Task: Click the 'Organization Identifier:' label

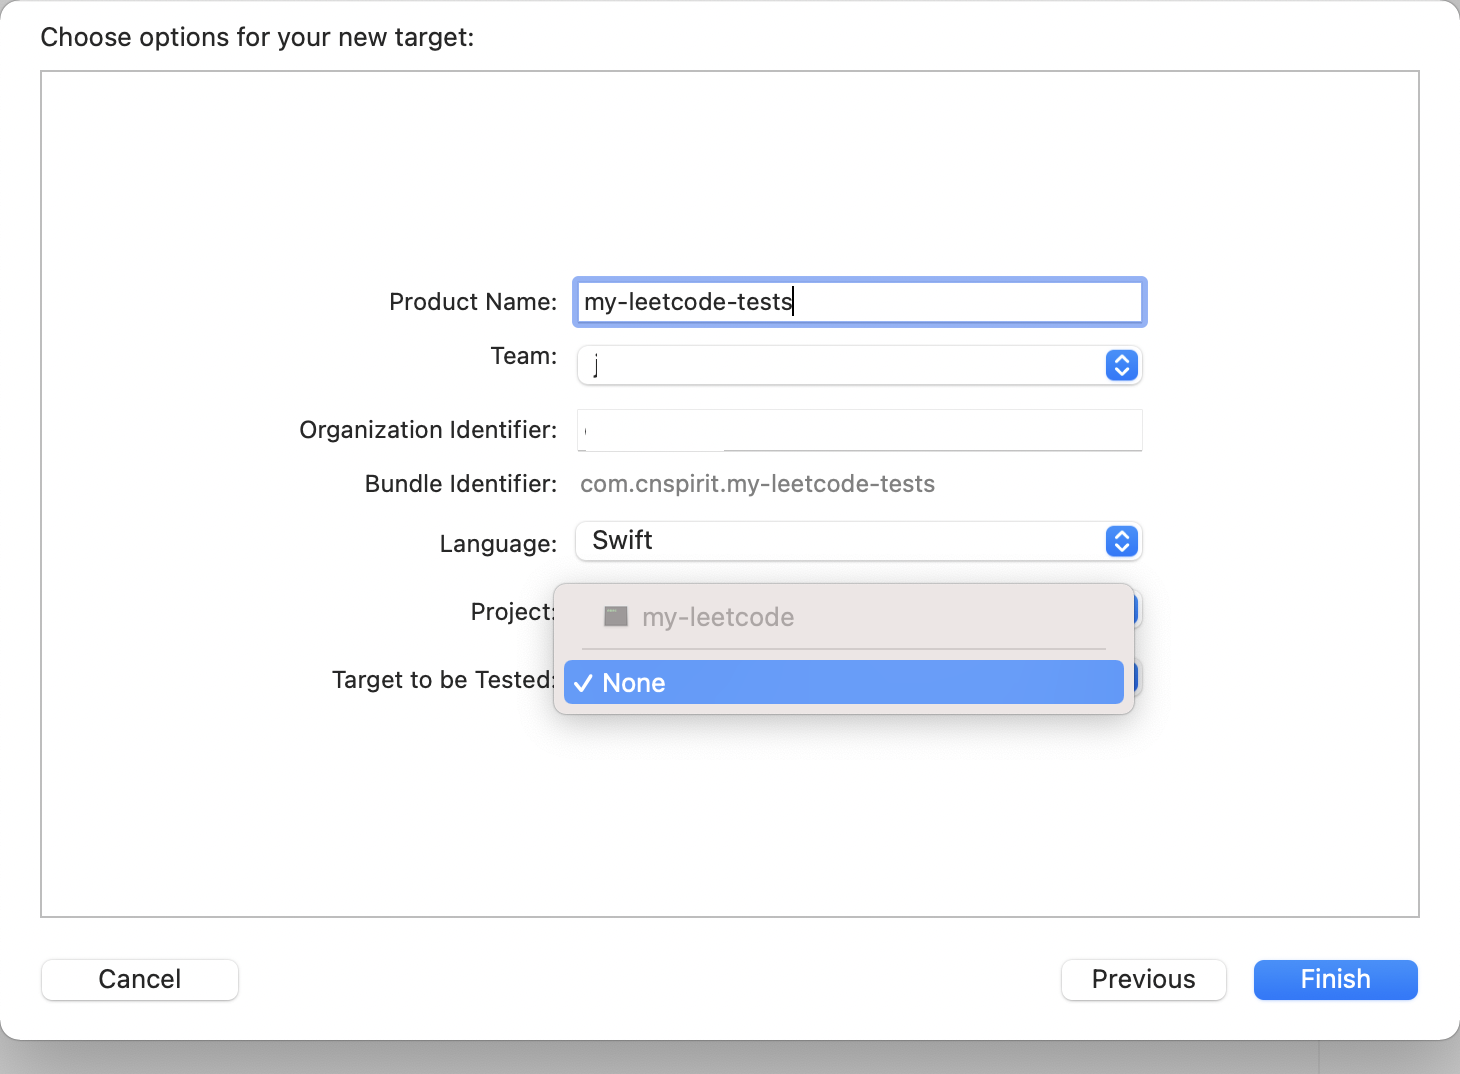Action: (428, 430)
